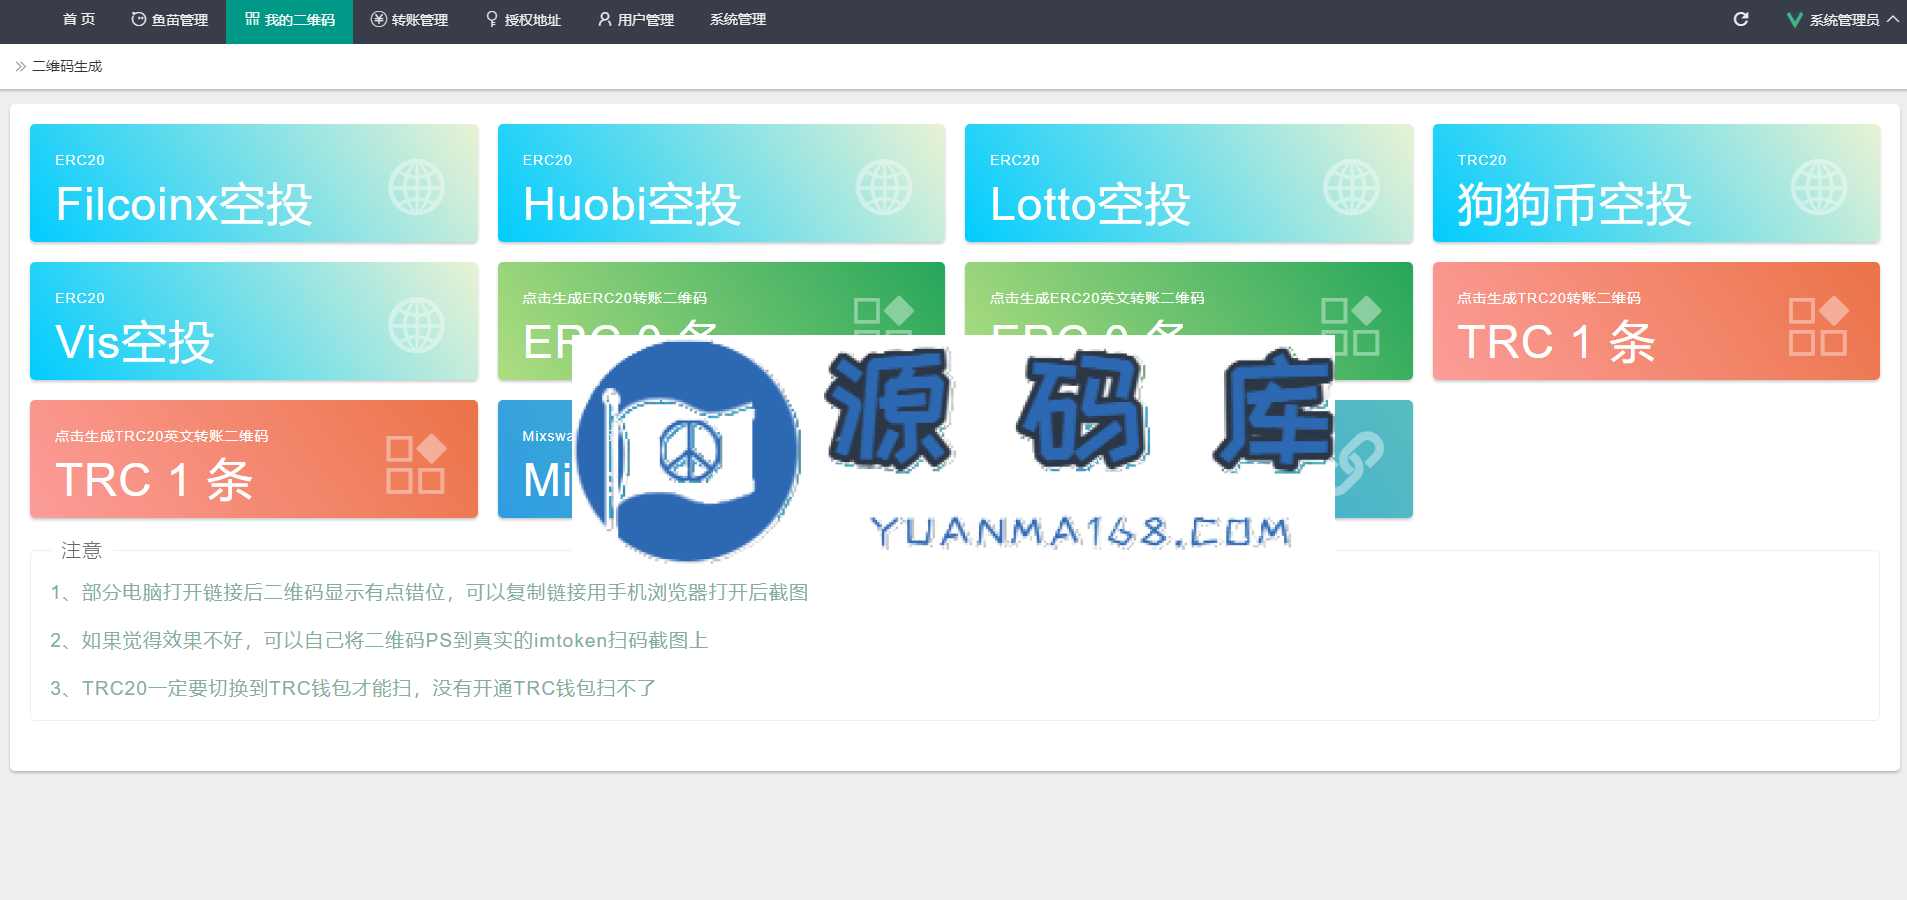Click the yen icon beside 转账管理

(378, 19)
